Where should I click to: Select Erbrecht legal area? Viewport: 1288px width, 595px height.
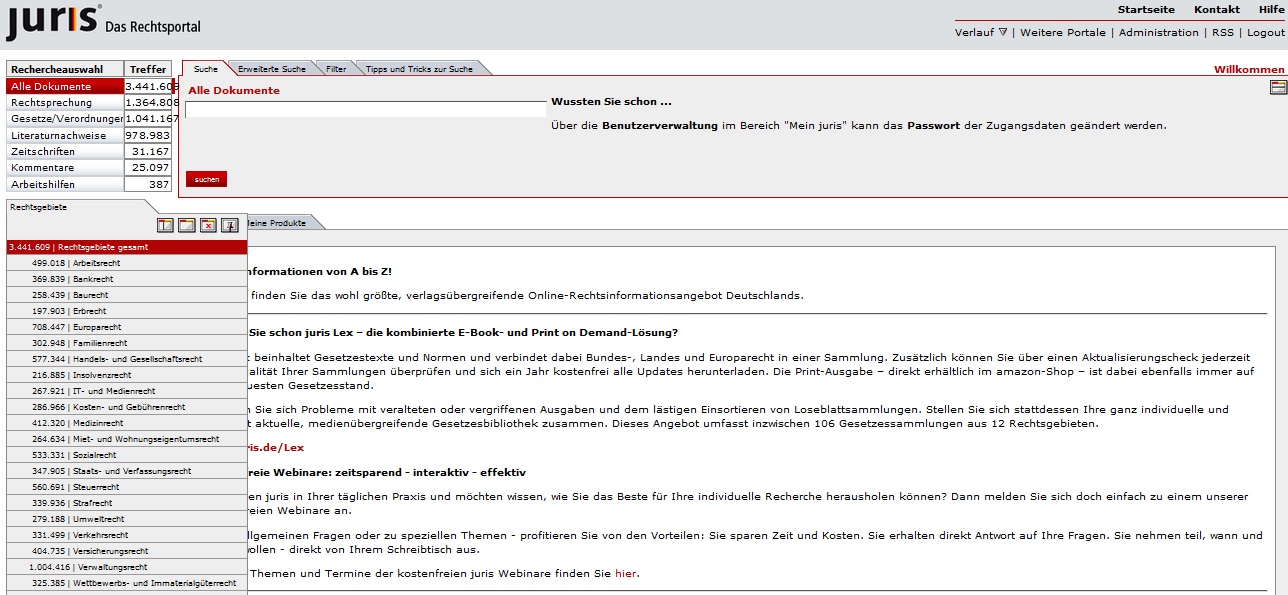point(126,311)
